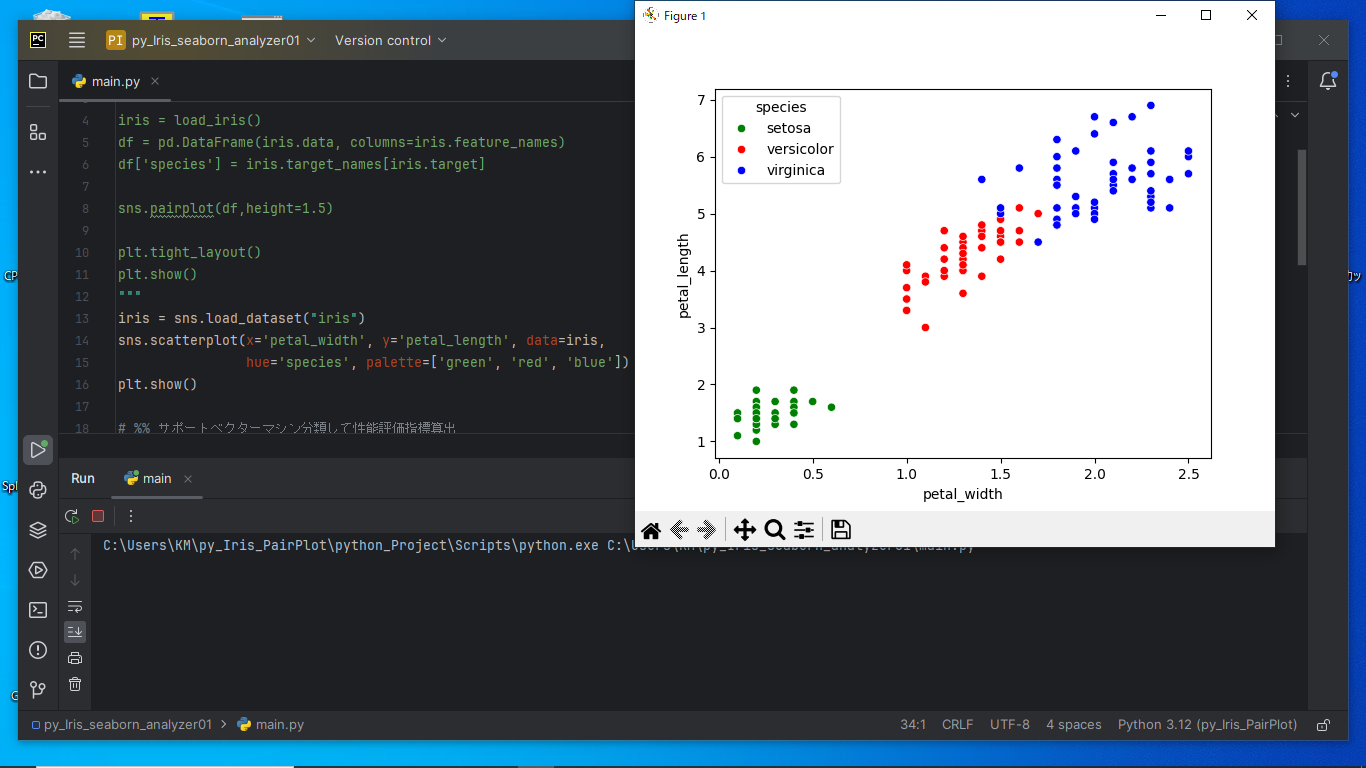Open the Python Packages layers icon
The image size is (1366, 768).
pos(38,530)
